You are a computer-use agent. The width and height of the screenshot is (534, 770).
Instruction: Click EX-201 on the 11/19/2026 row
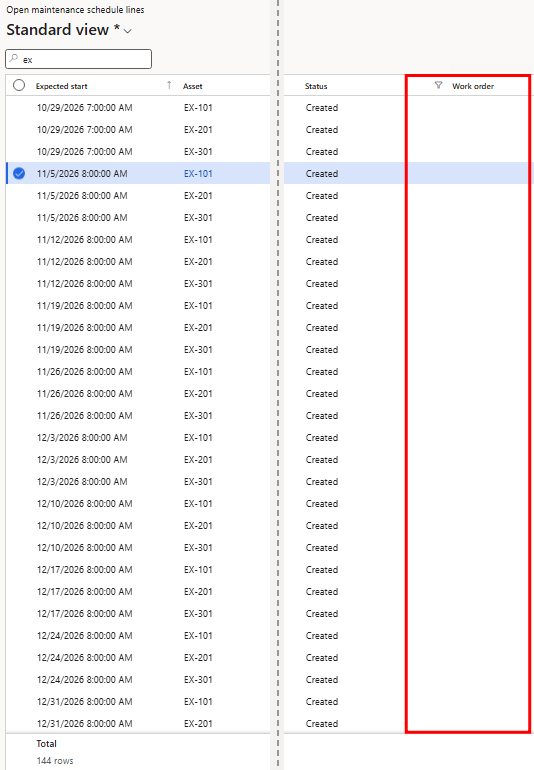click(198, 328)
